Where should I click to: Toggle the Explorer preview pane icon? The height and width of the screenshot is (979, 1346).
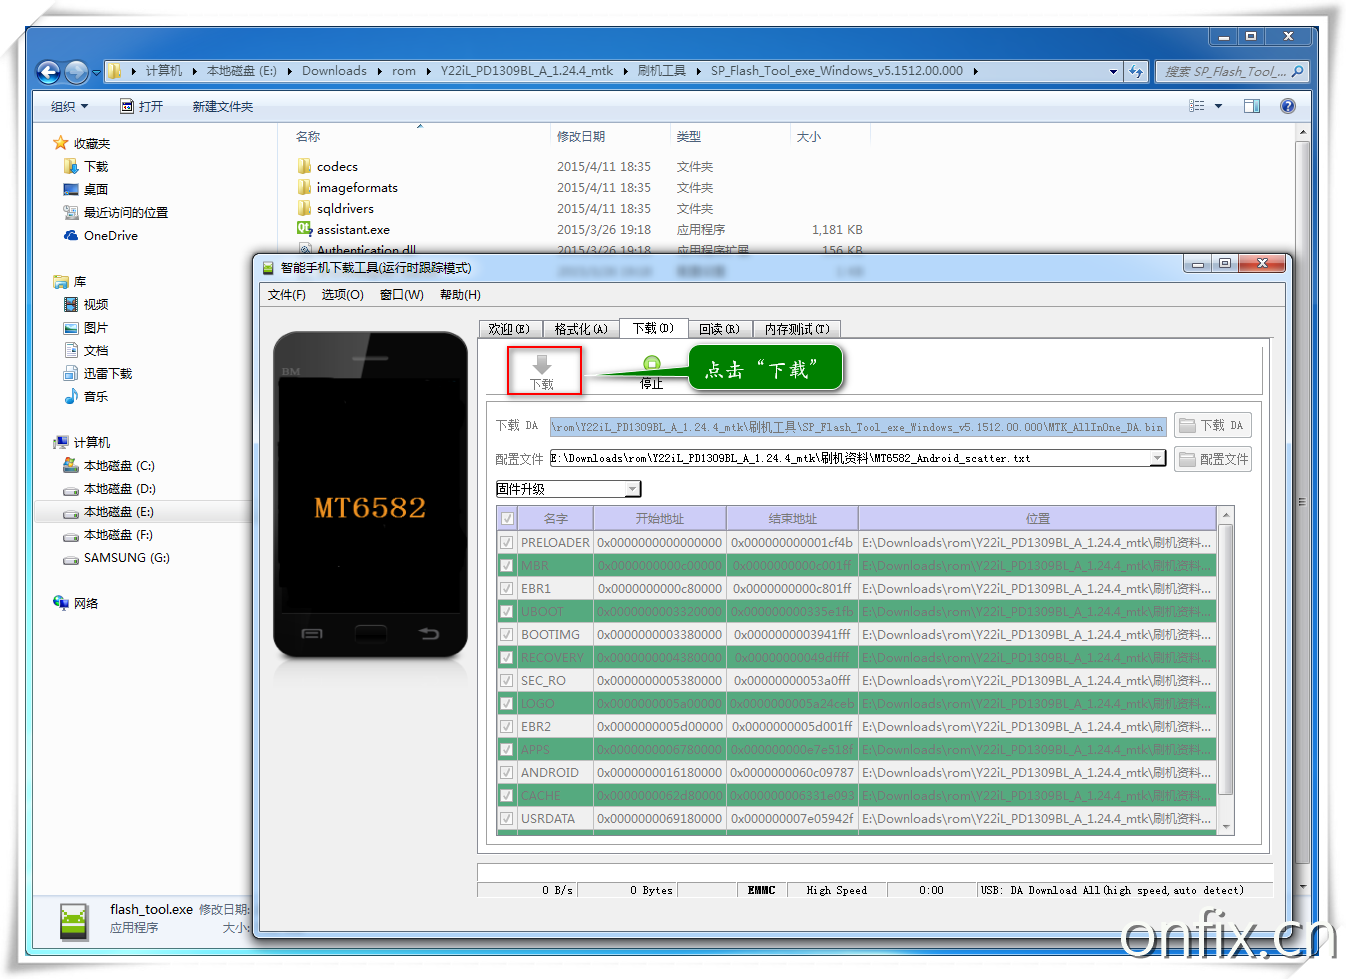[1252, 106]
